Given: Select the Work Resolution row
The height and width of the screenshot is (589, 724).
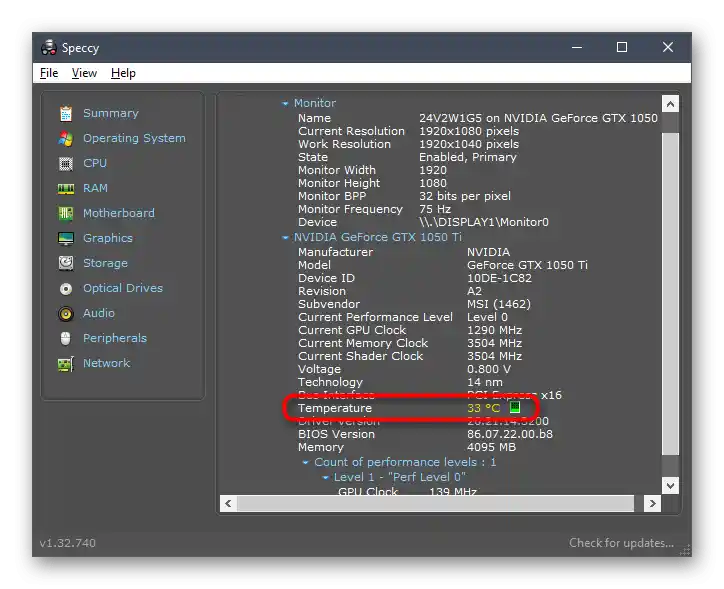Looking at the screenshot, I should [409, 144].
